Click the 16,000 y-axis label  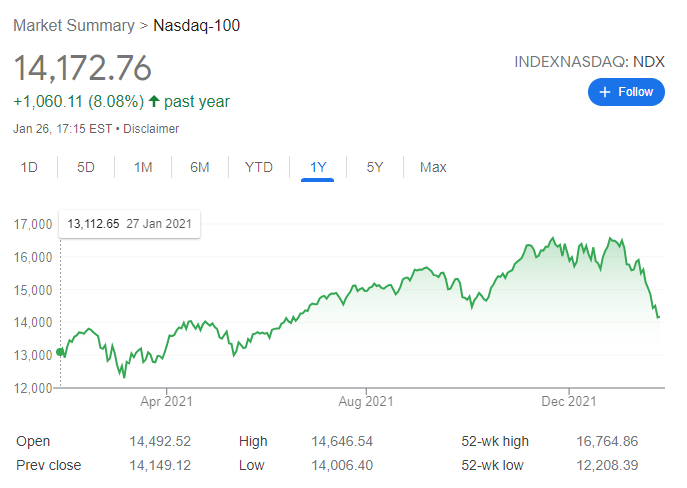point(33,257)
